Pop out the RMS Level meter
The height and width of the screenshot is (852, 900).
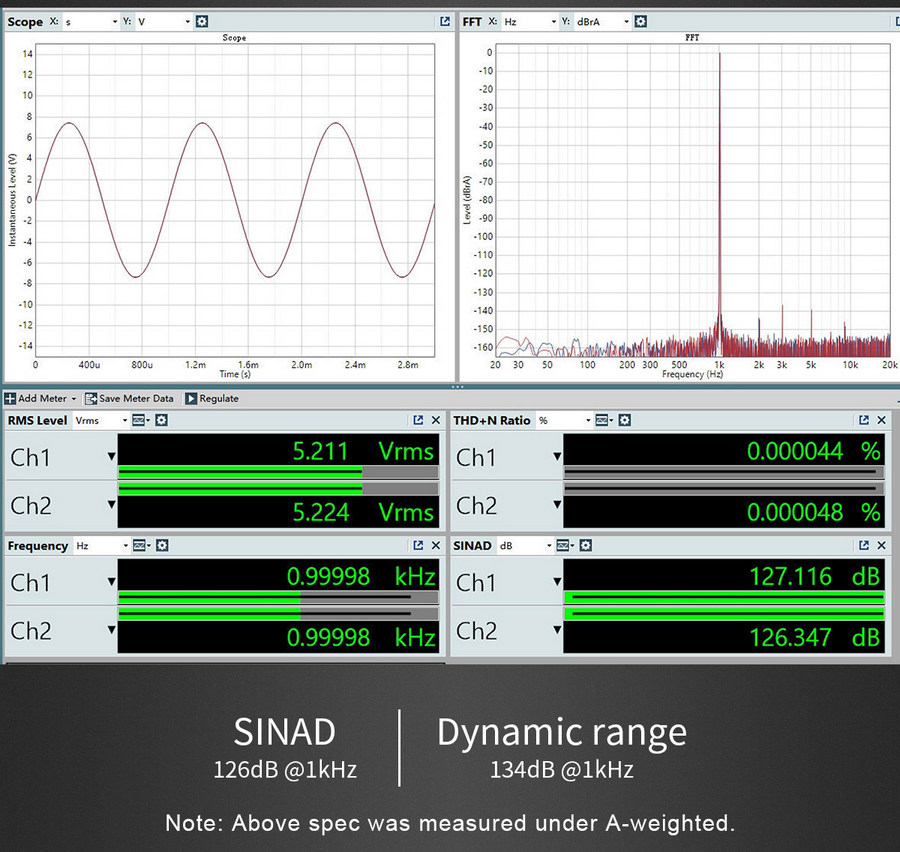(x=418, y=420)
